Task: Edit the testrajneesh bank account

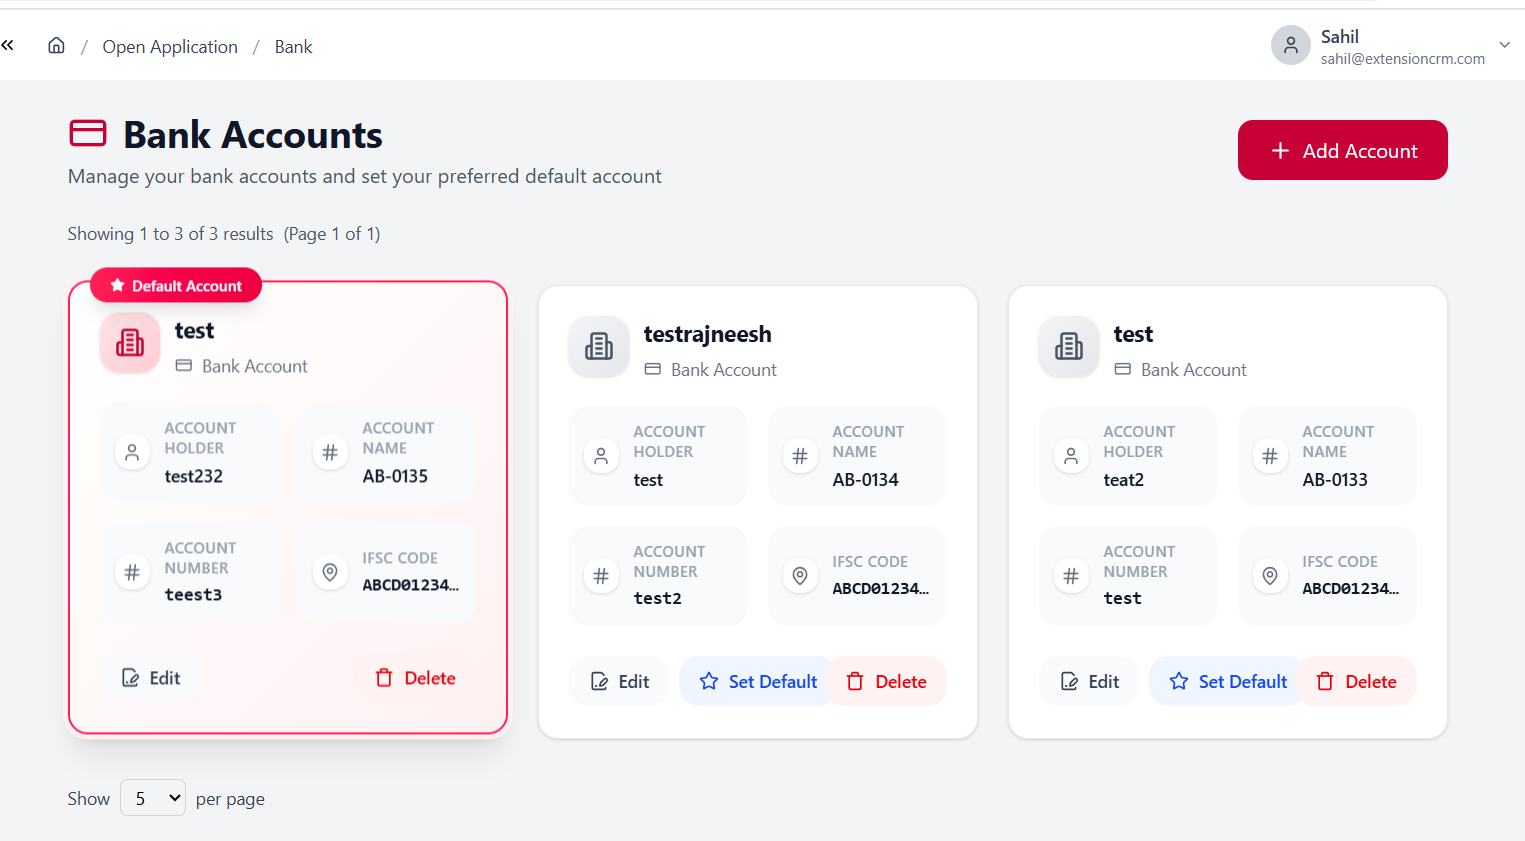Action: (620, 682)
